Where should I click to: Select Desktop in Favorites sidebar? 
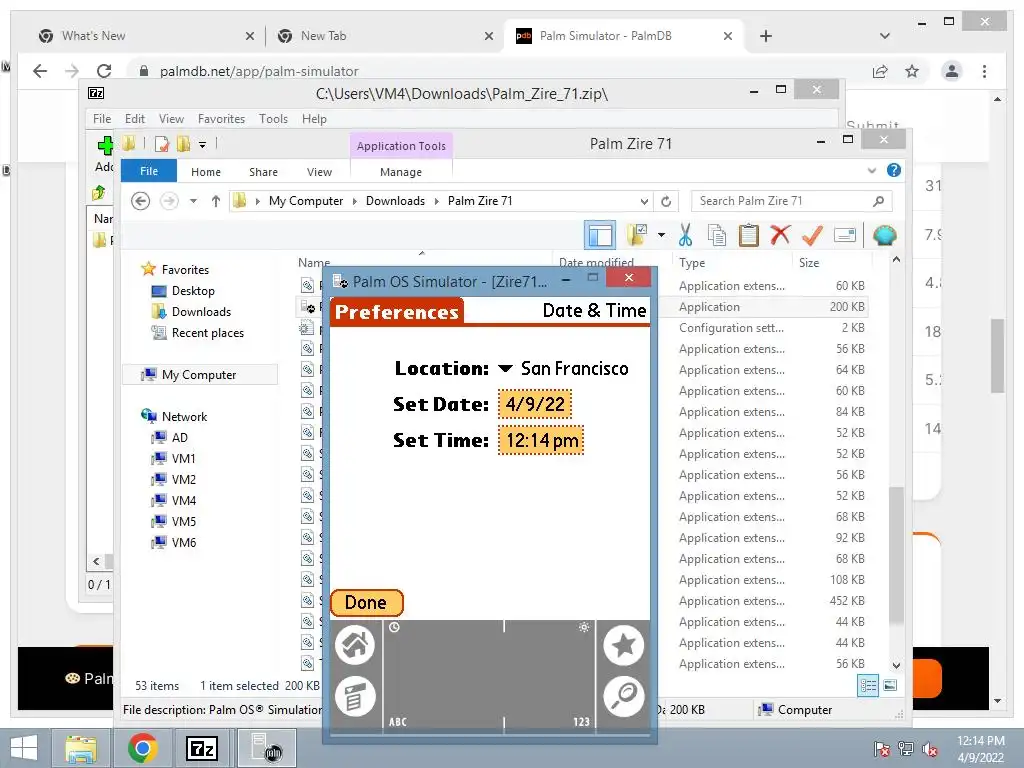click(x=193, y=291)
